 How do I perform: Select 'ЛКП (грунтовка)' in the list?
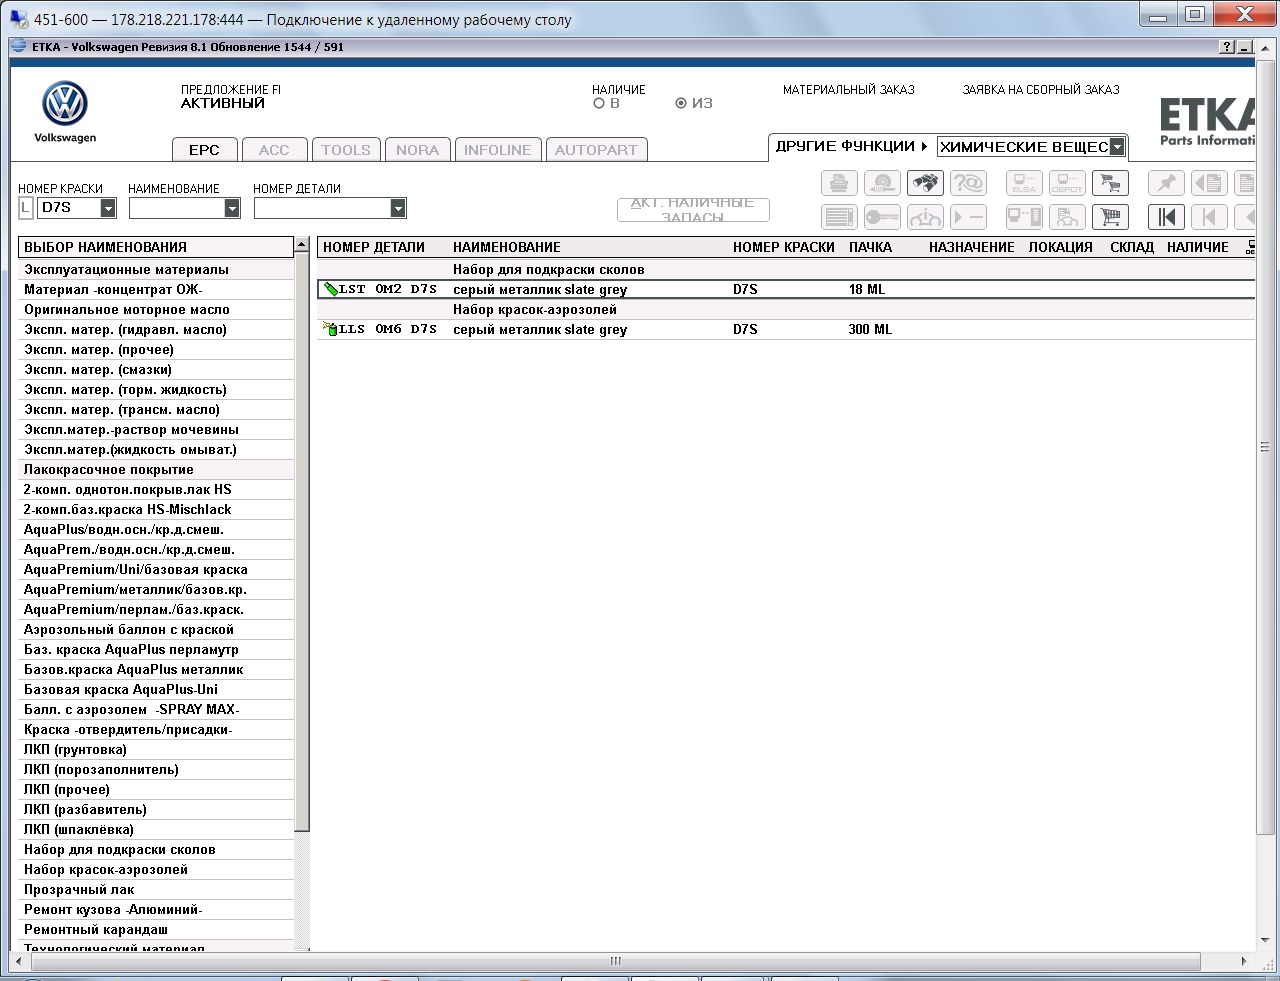click(156, 749)
